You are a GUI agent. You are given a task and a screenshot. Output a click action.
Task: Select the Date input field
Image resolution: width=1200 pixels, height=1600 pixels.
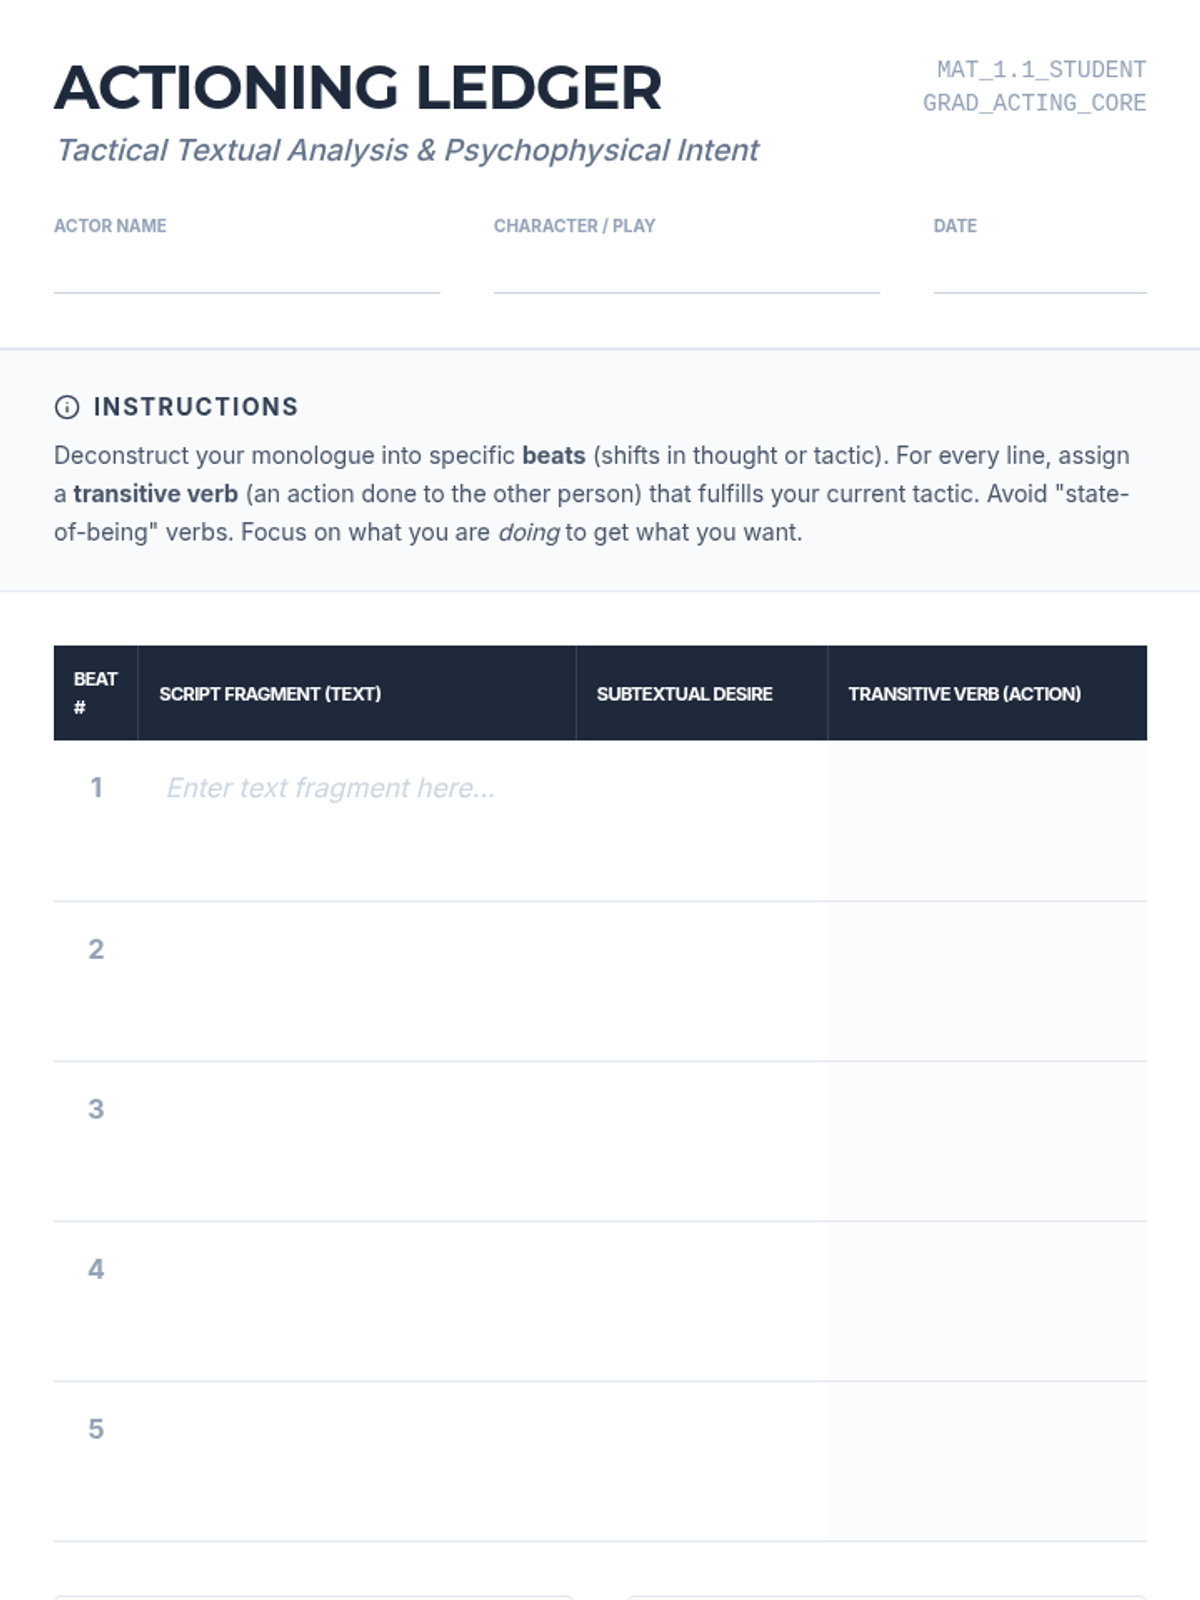[1040, 270]
